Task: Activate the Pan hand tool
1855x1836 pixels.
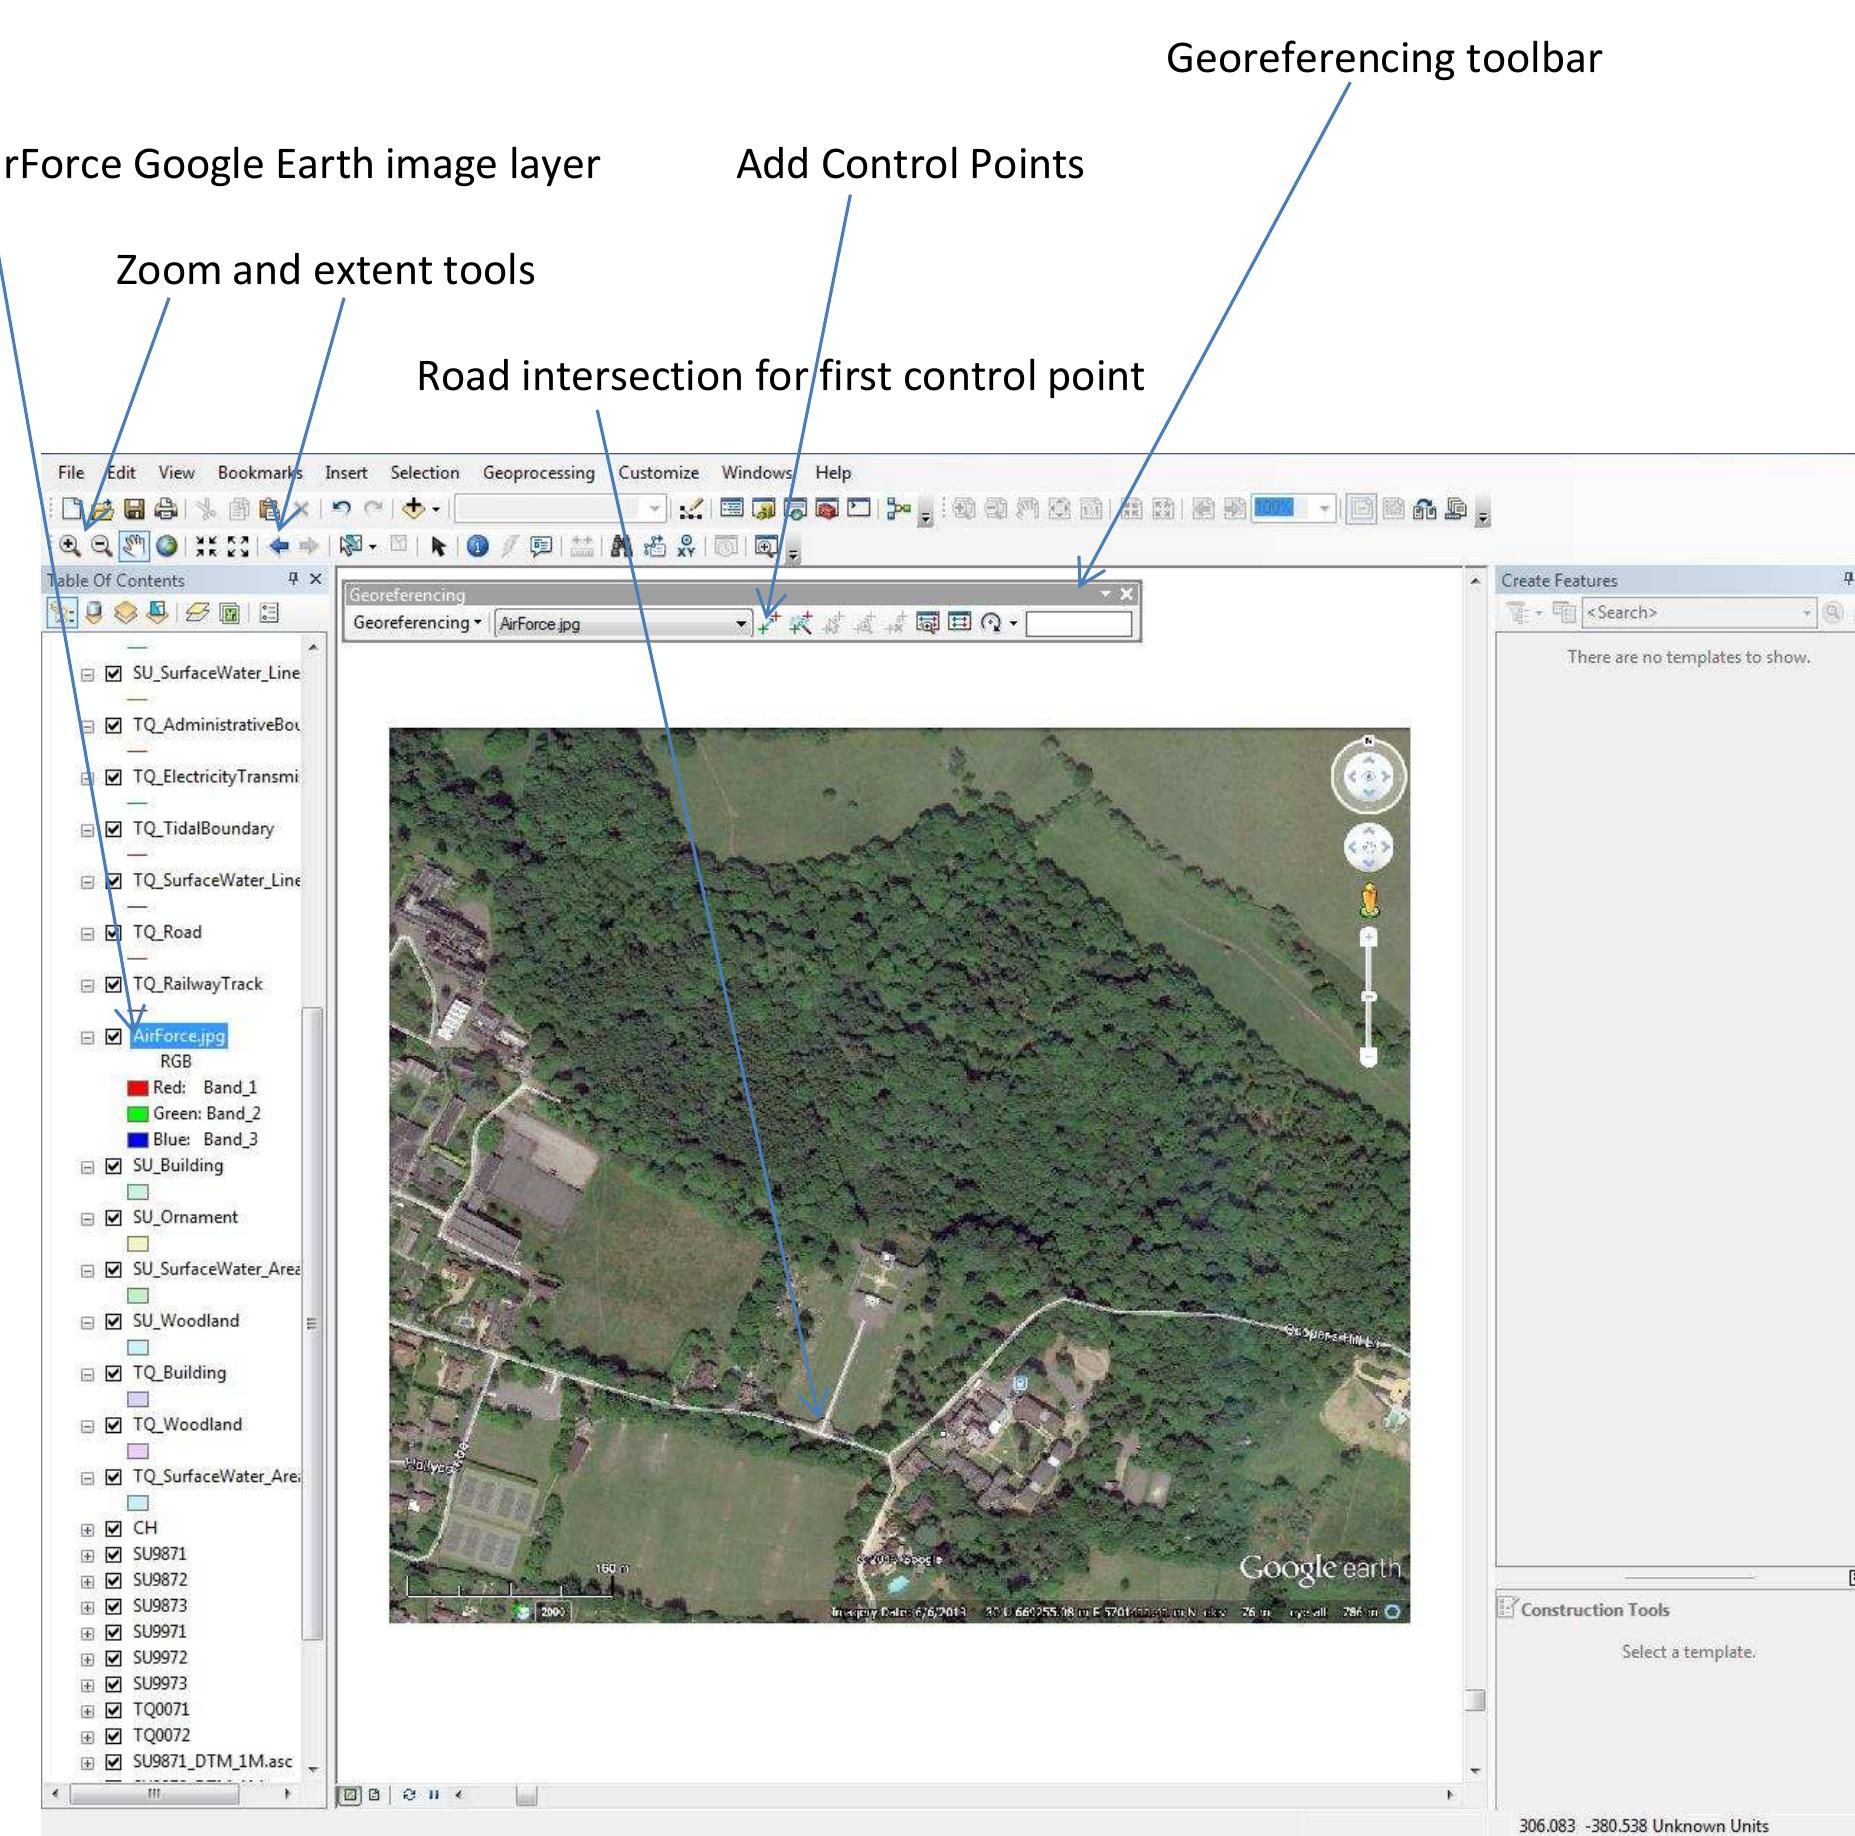Action: click(134, 546)
